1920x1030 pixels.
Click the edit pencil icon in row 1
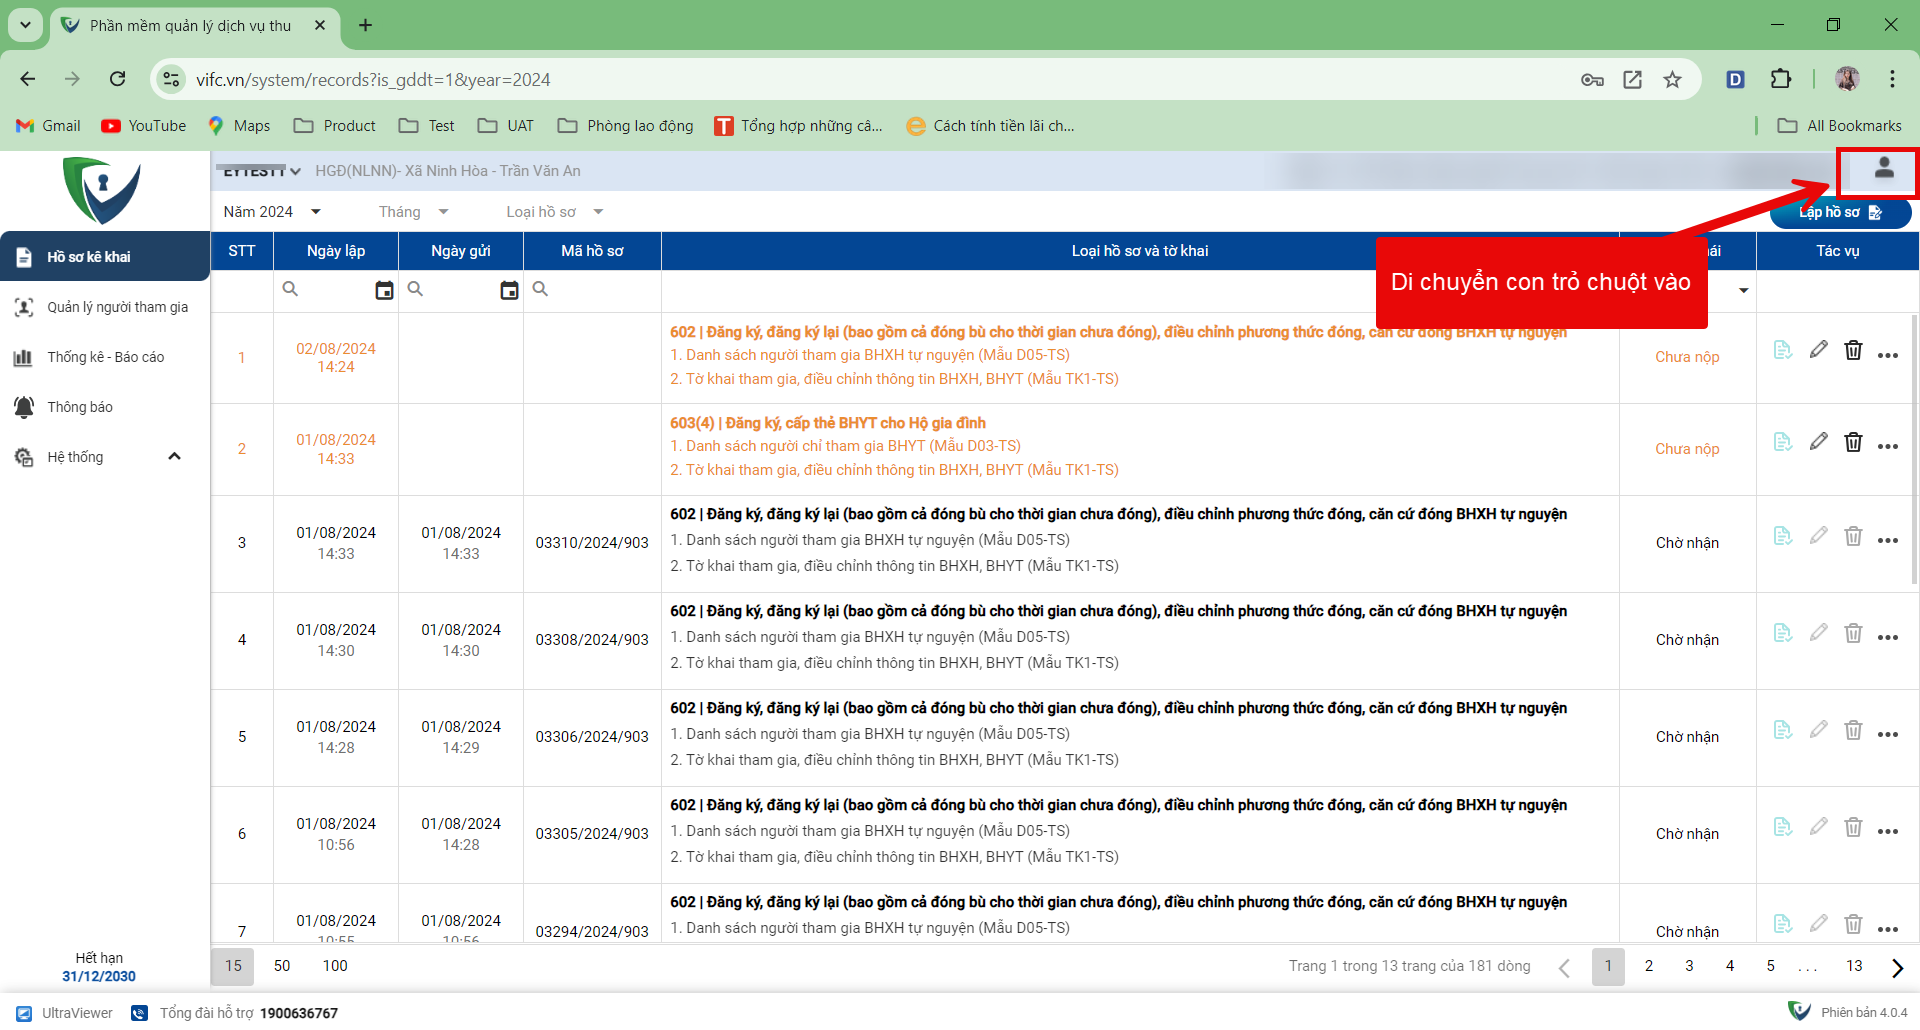[1818, 350]
